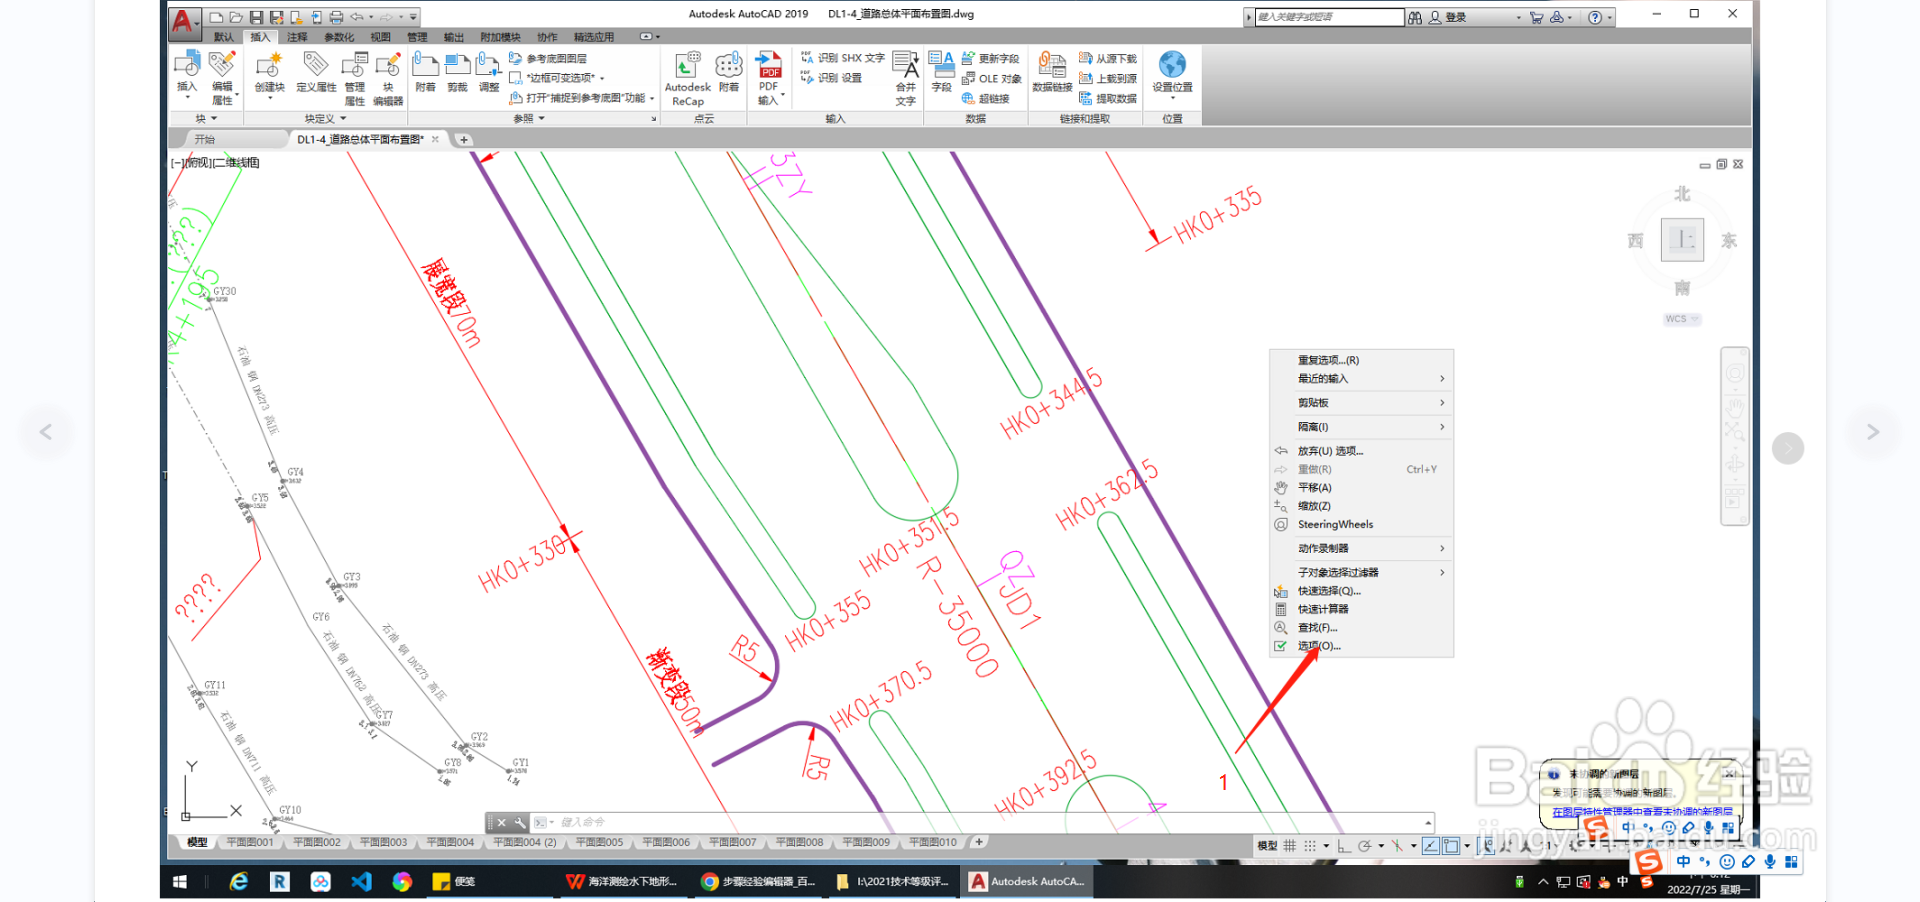
Task: Click the new drawing tab plus button
Action: tap(463, 139)
